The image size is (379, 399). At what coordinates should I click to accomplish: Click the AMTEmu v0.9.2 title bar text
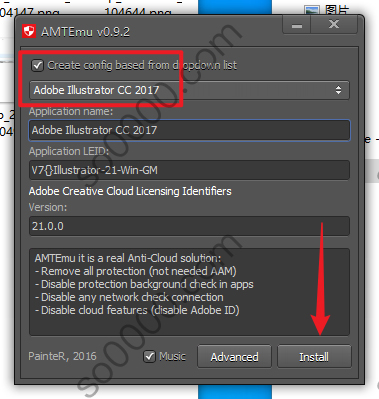[x=85, y=32]
